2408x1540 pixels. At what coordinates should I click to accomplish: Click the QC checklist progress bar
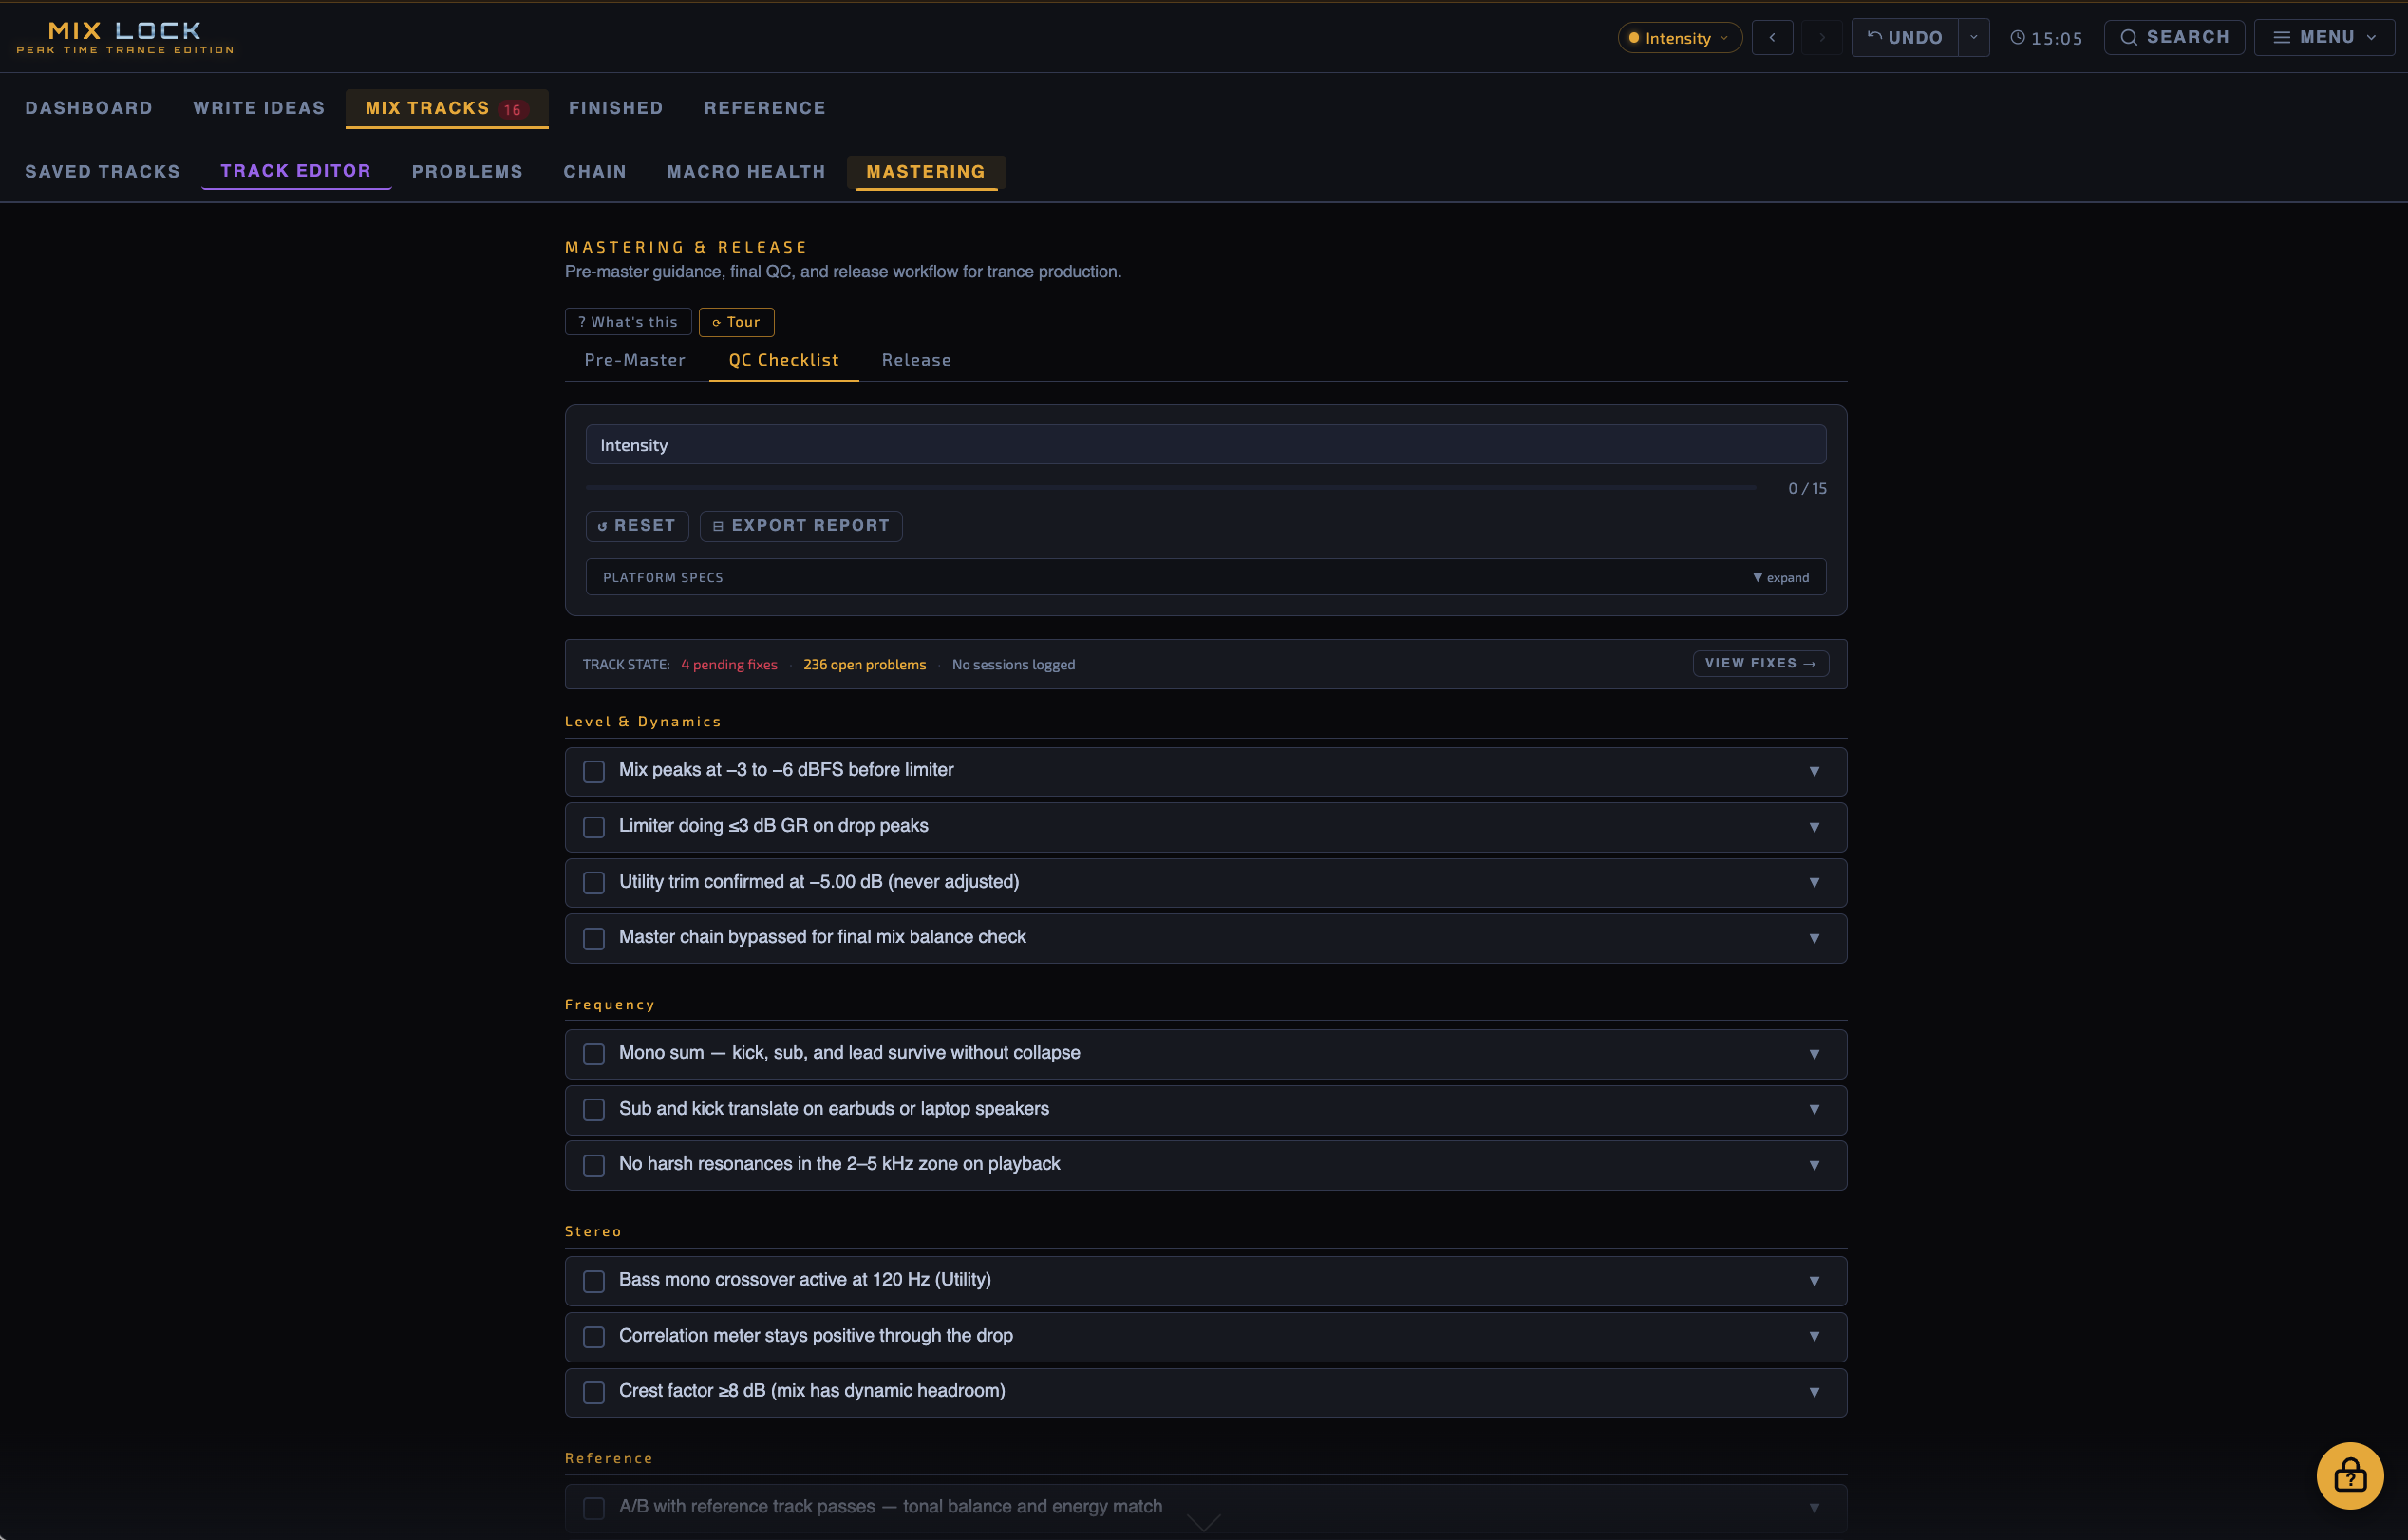coord(1170,488)
